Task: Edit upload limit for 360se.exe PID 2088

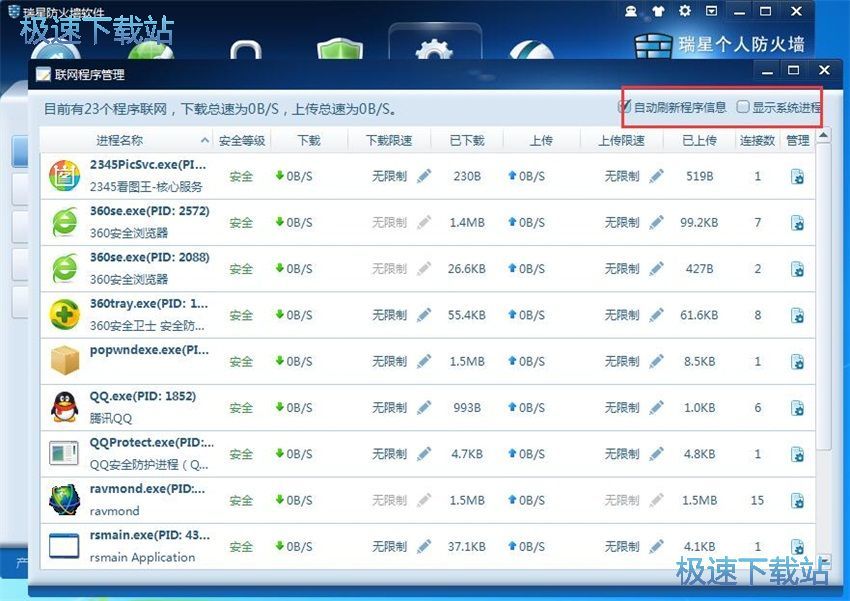Action: tap(656, 269)
